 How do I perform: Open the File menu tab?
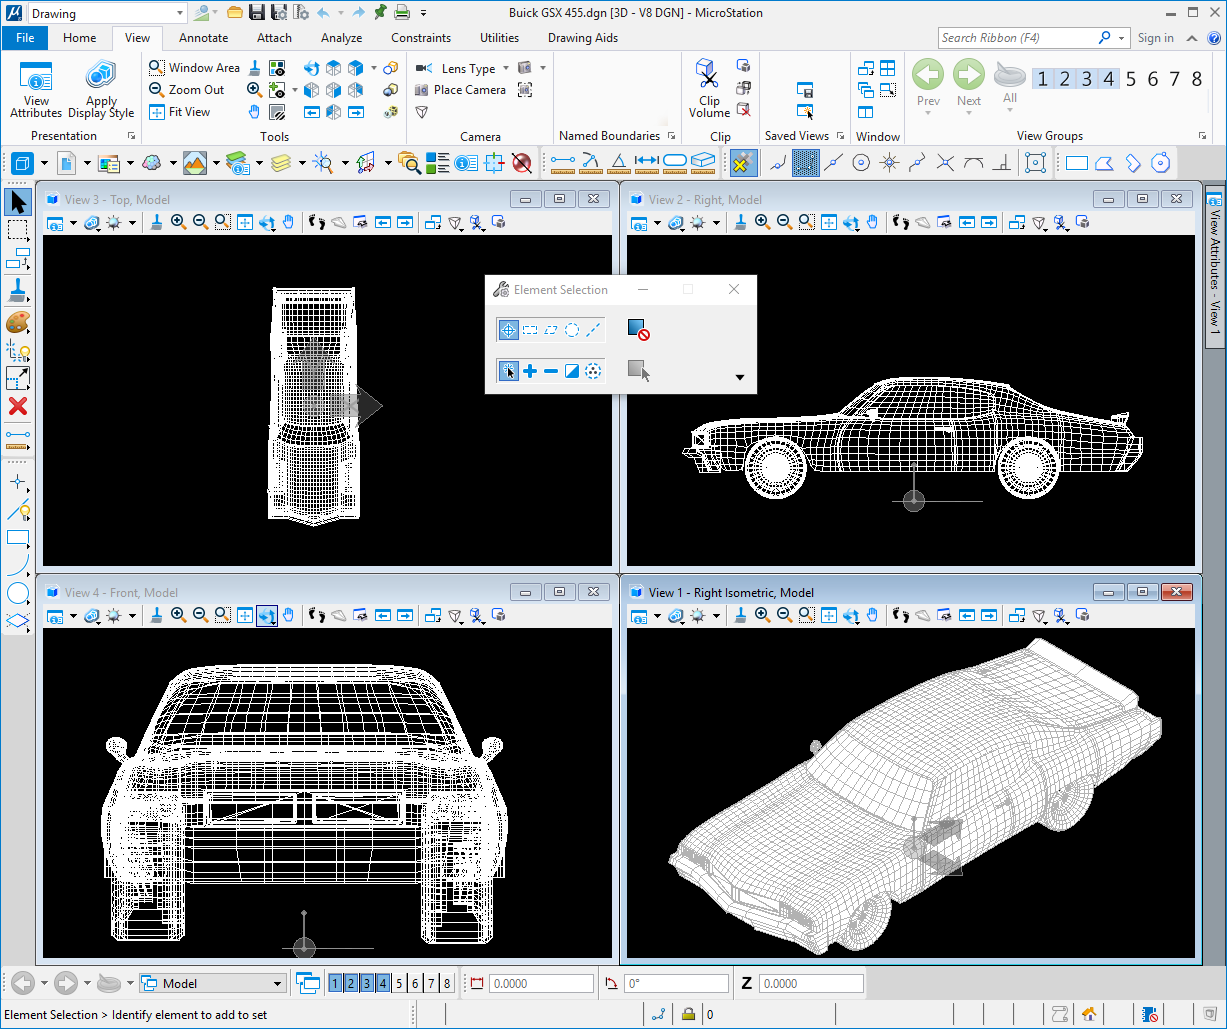[x=25, y=38]
